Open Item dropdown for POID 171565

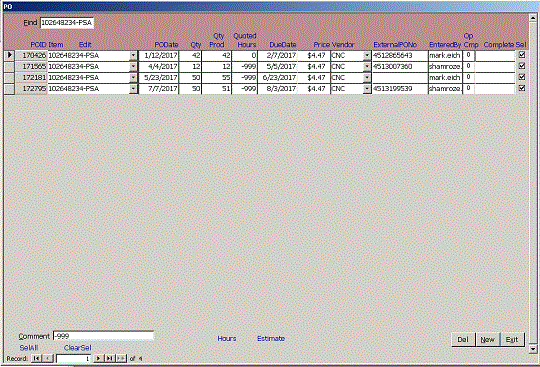coord(133,66)
